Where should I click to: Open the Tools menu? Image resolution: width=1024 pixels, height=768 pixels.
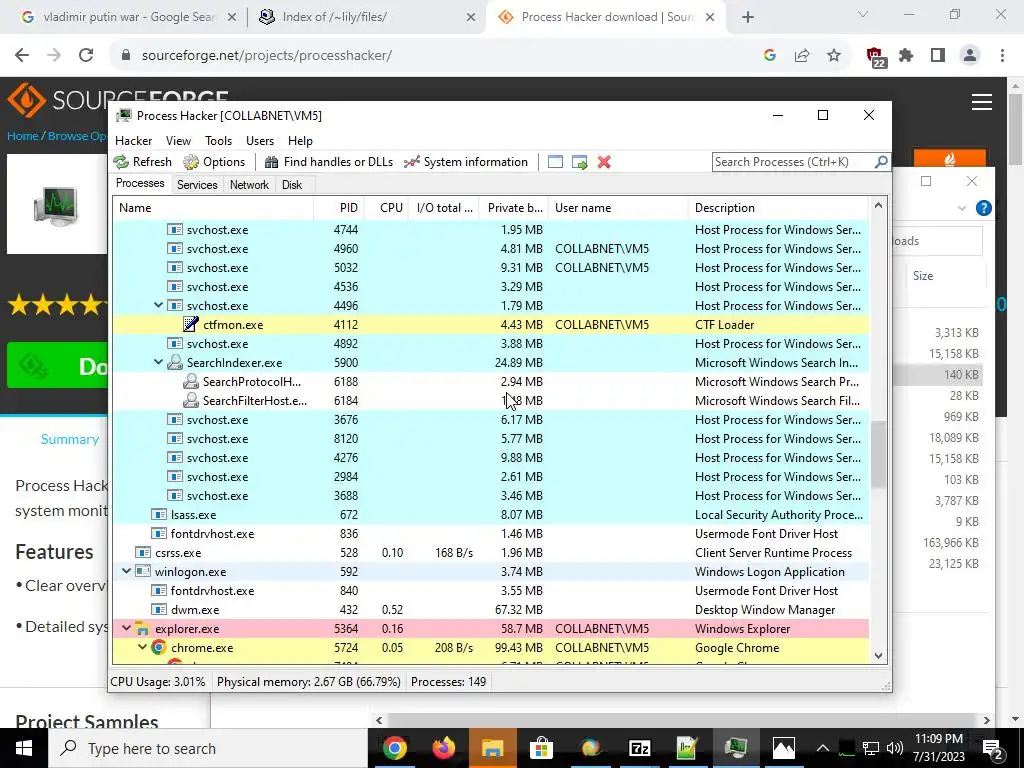click(218, 141)
